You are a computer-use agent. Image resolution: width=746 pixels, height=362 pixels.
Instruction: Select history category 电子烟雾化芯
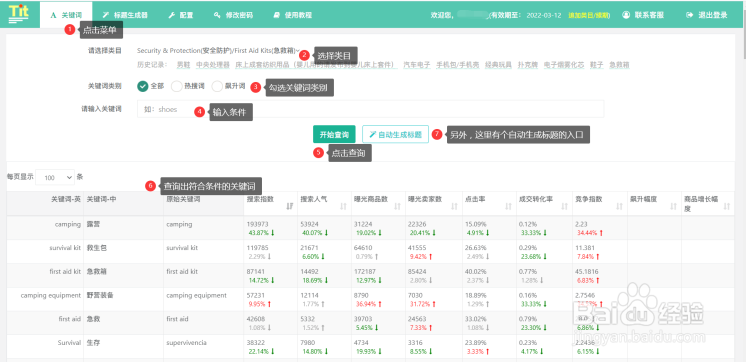click(564, 65)
